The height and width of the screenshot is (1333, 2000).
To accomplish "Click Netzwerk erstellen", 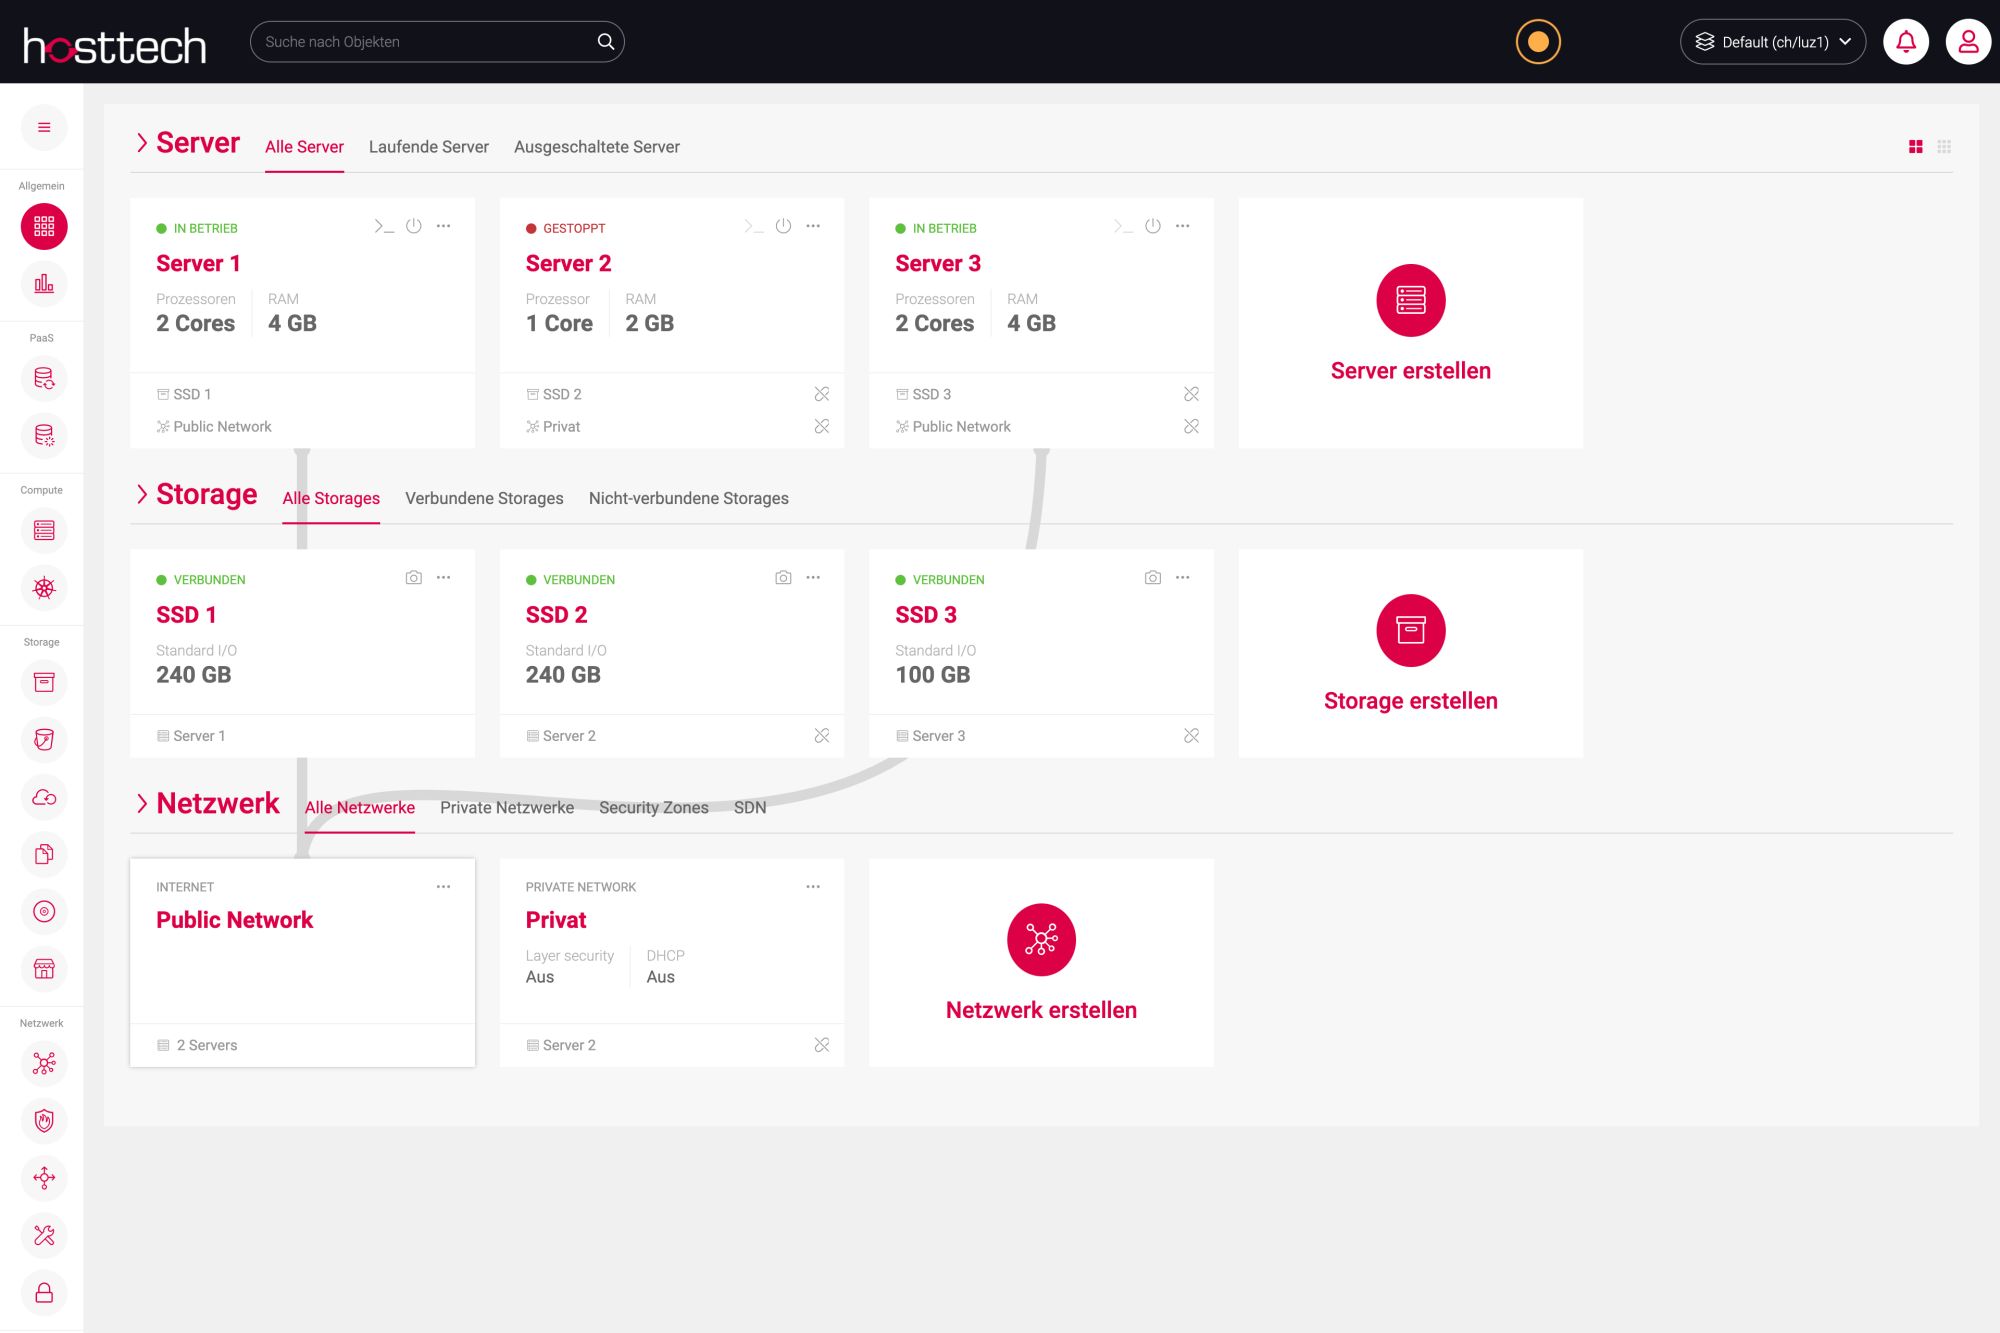I will click(x=1041, y=963).
